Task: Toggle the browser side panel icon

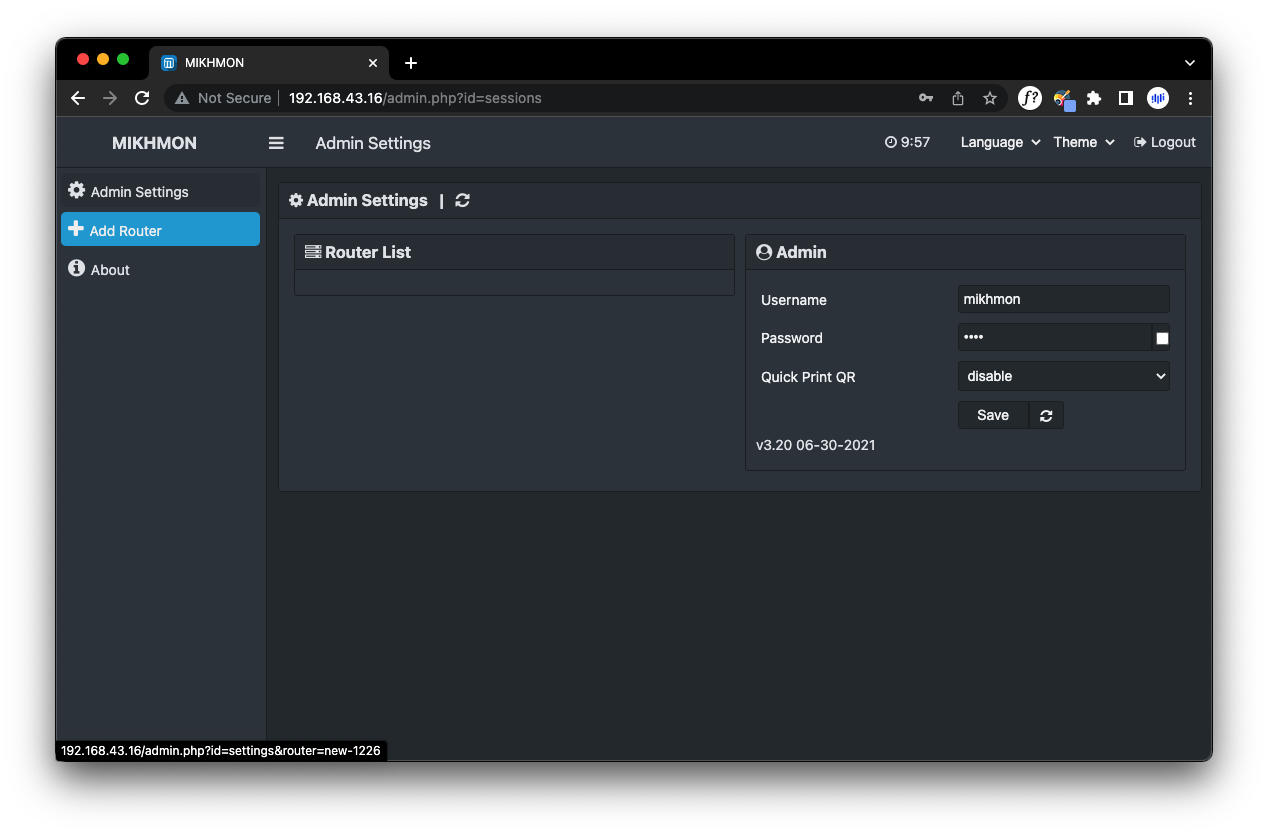Action: [x=1125, y=98]
